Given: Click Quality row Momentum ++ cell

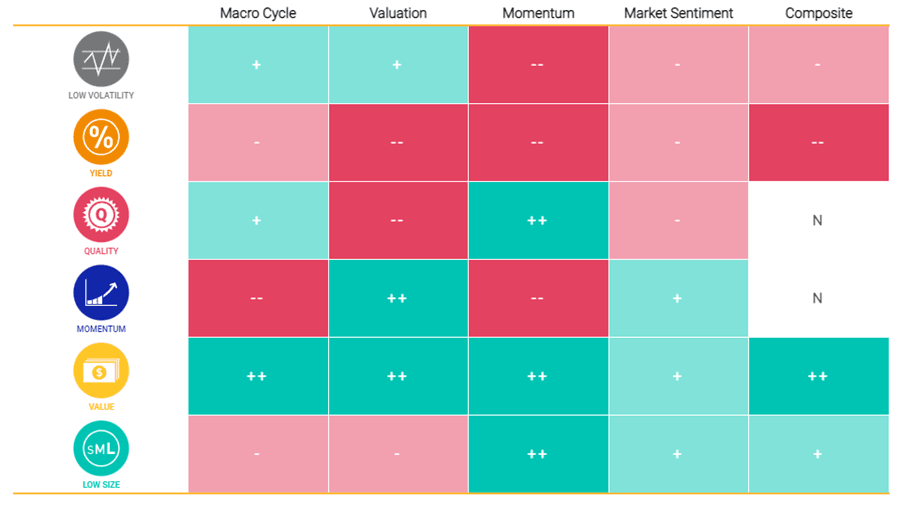Looking at the screenshot, I should point(538,220).
